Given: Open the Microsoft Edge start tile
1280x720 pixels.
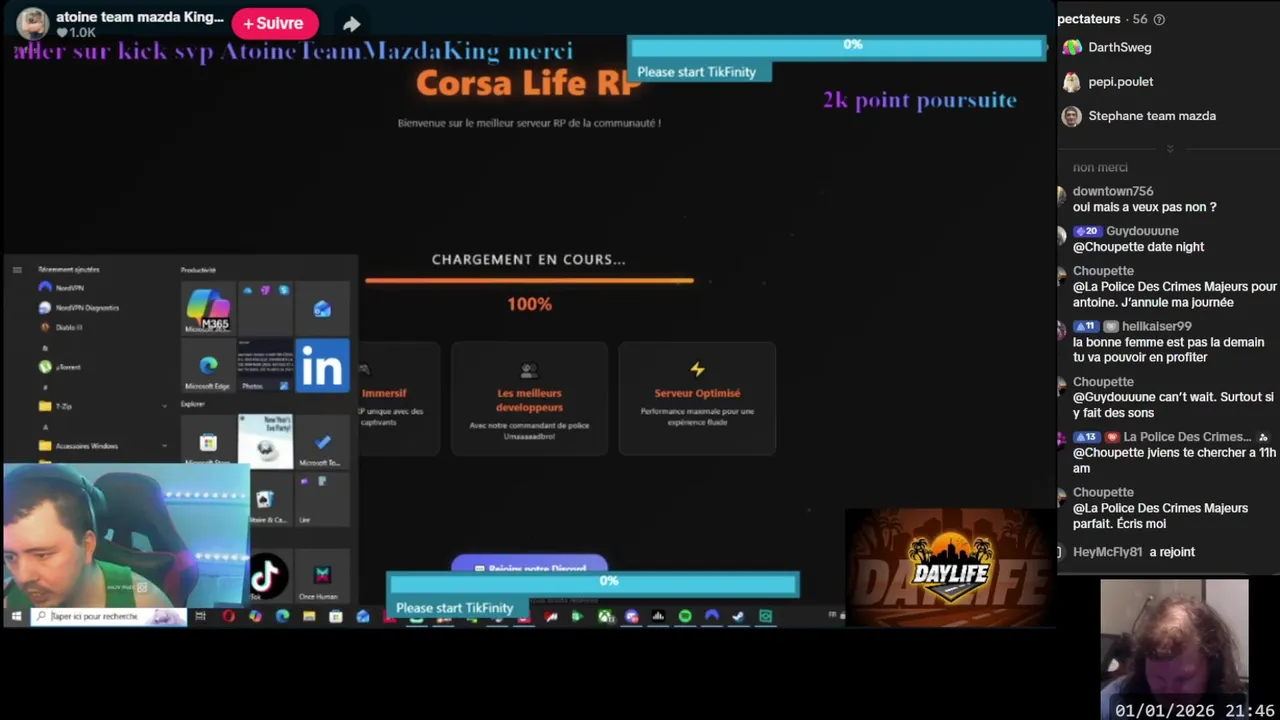Looking at the screenshot, I should 208,366.
